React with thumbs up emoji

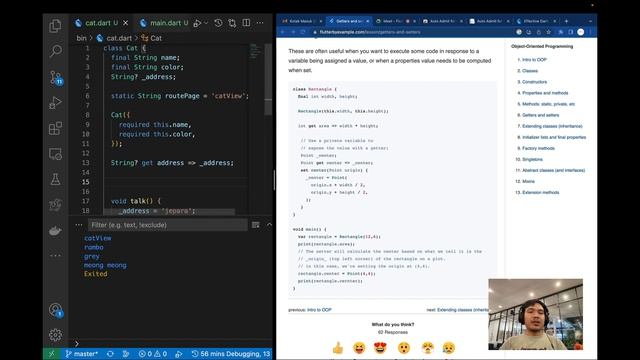coord(338,348)
